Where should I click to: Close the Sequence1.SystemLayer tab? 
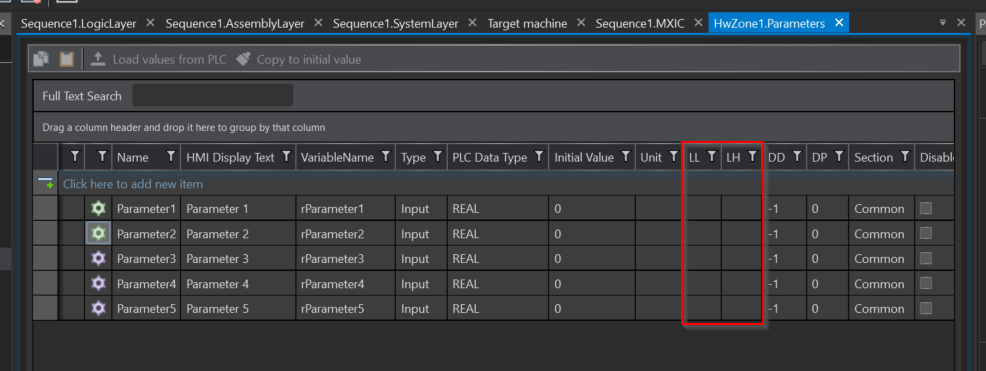472,23
